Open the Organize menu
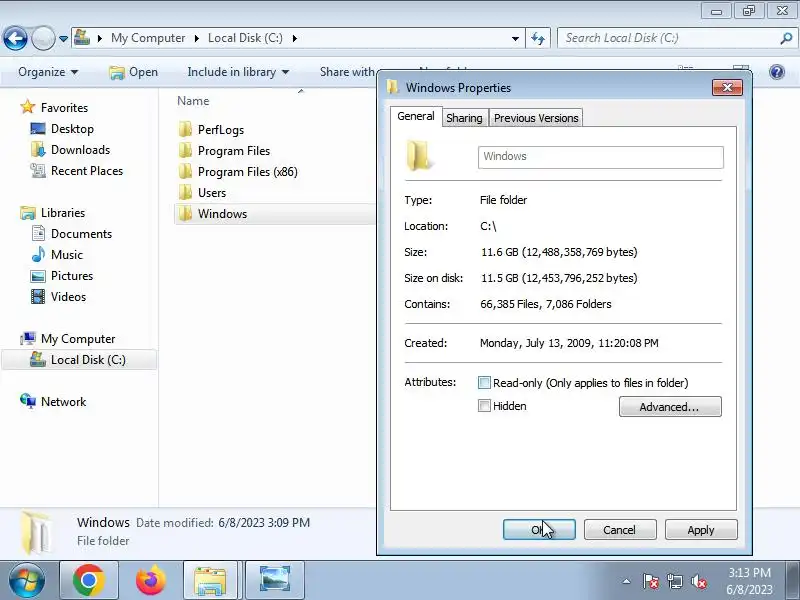The width and height of the screenshot is (800, 600). click(48, 72)
